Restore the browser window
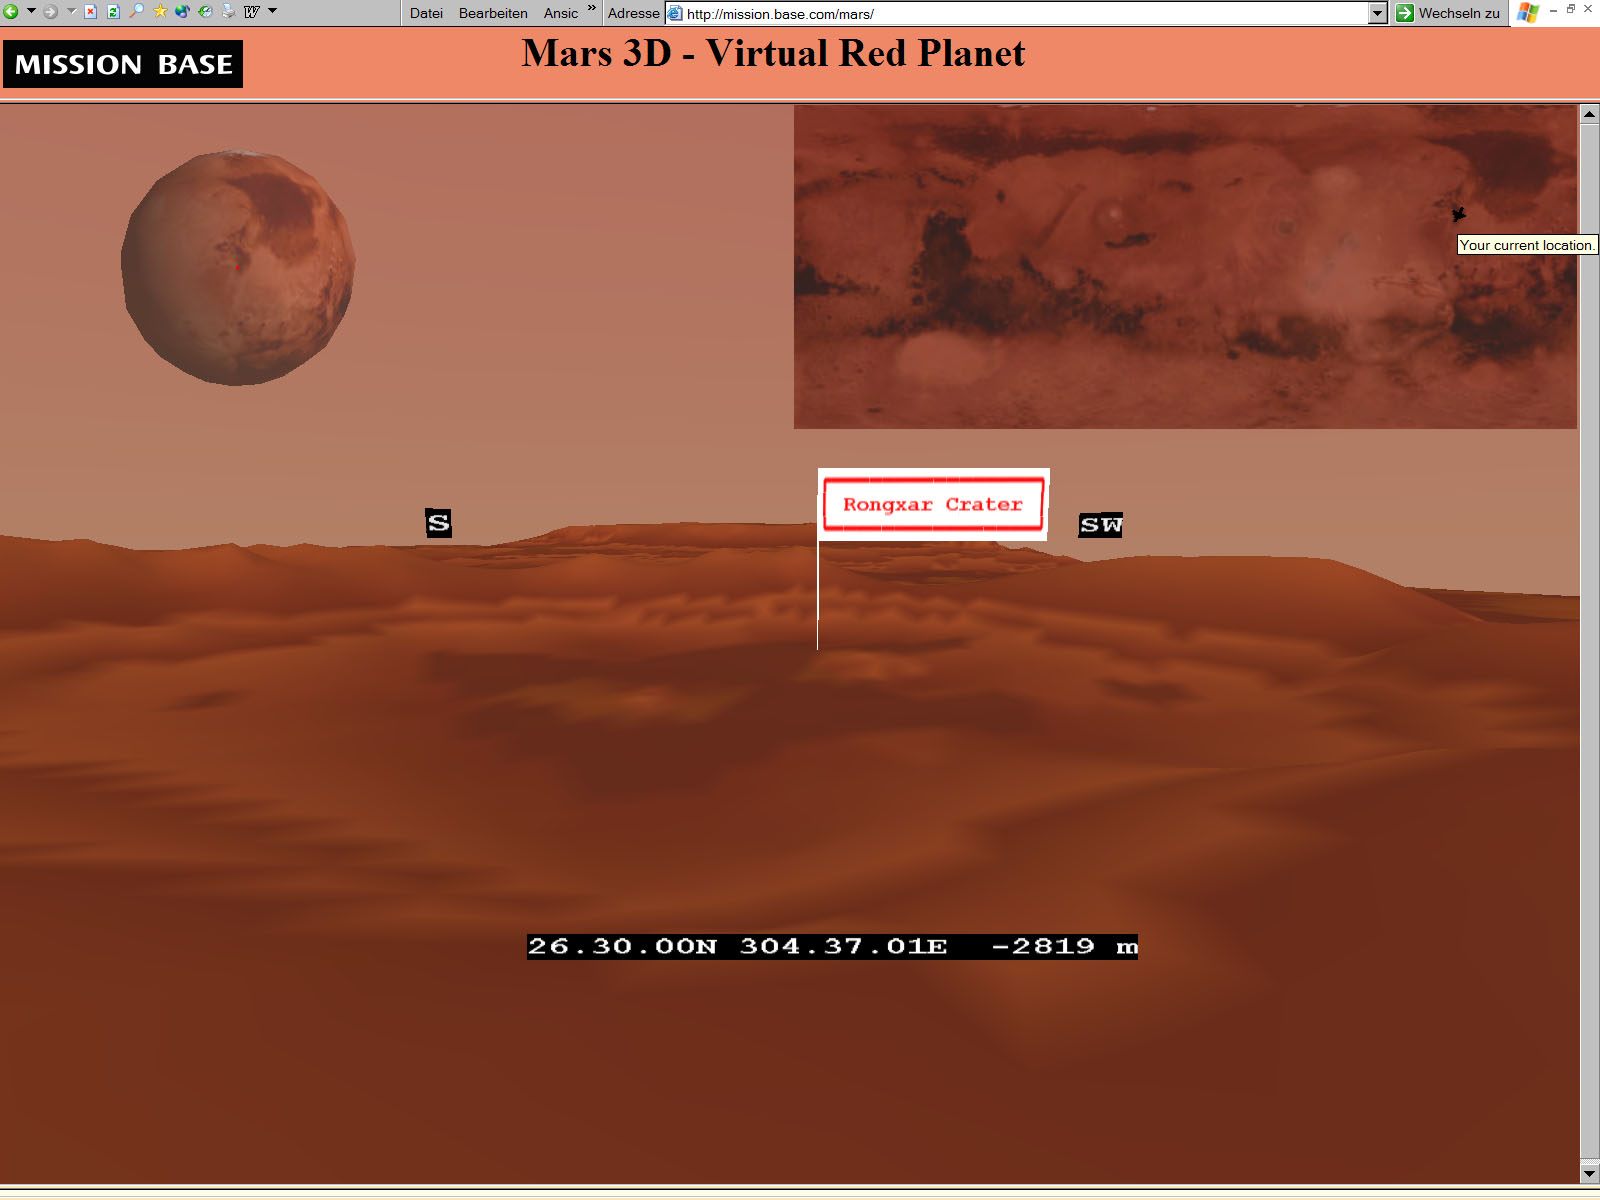 pos(1571,8)
